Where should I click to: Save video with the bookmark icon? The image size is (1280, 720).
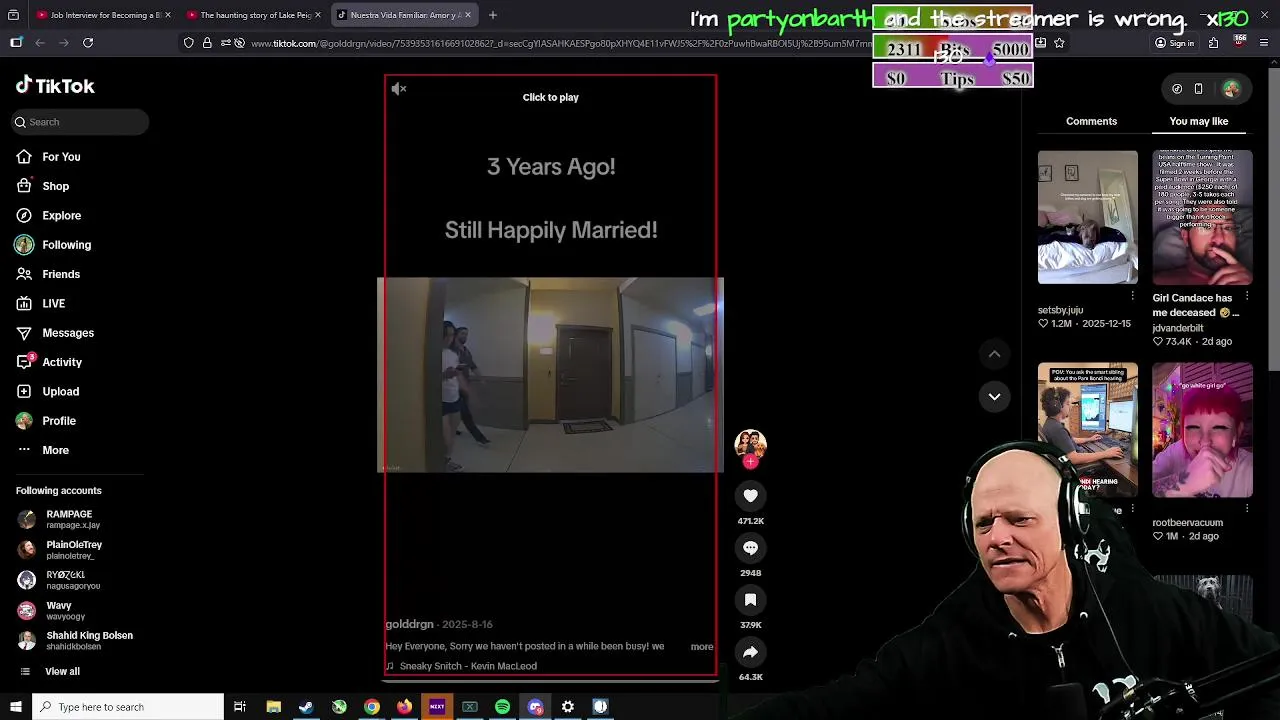pos(750,600)
